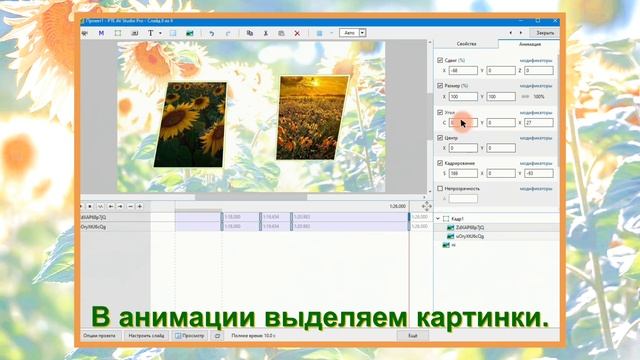The image size is (640, 360).
Task: Click the Stop button on timeline
Action: [x=90, y=207]
